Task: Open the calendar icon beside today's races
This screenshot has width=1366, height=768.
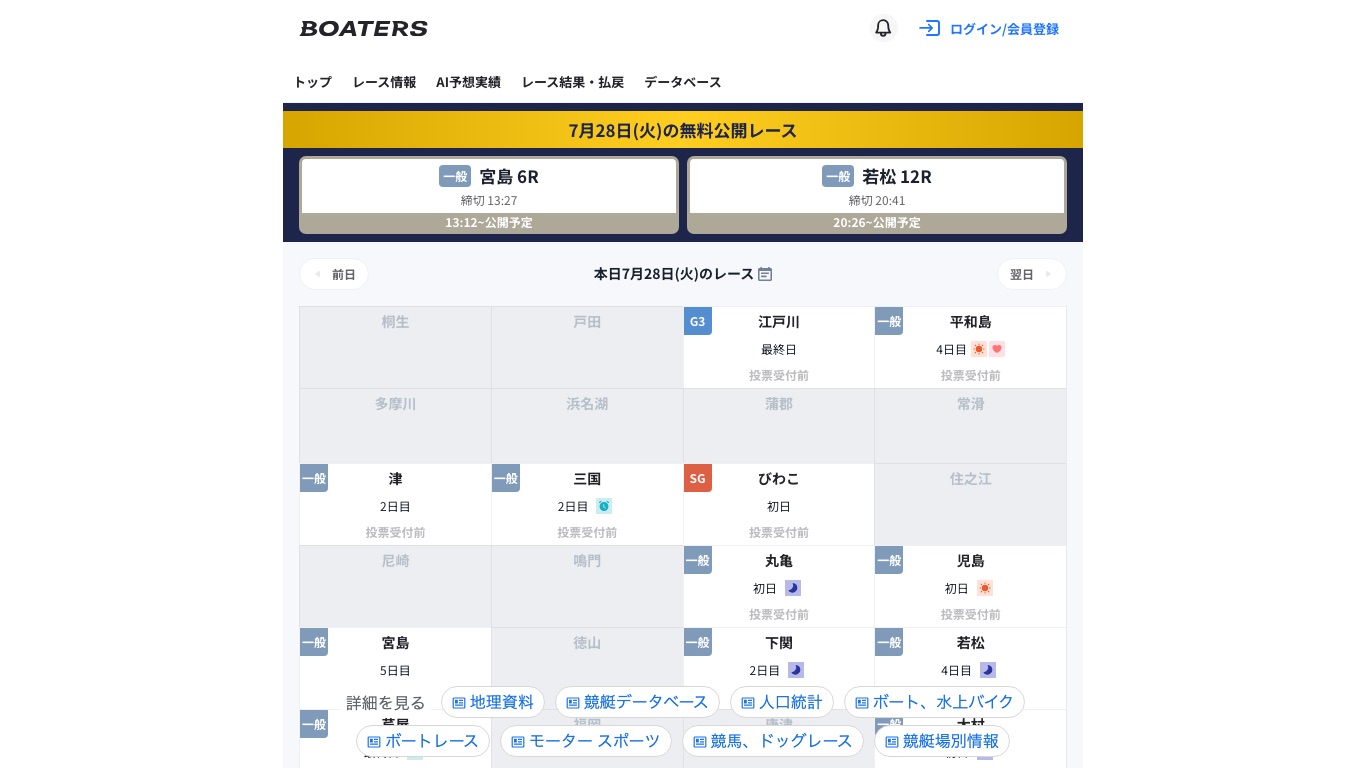Action: 765,274
